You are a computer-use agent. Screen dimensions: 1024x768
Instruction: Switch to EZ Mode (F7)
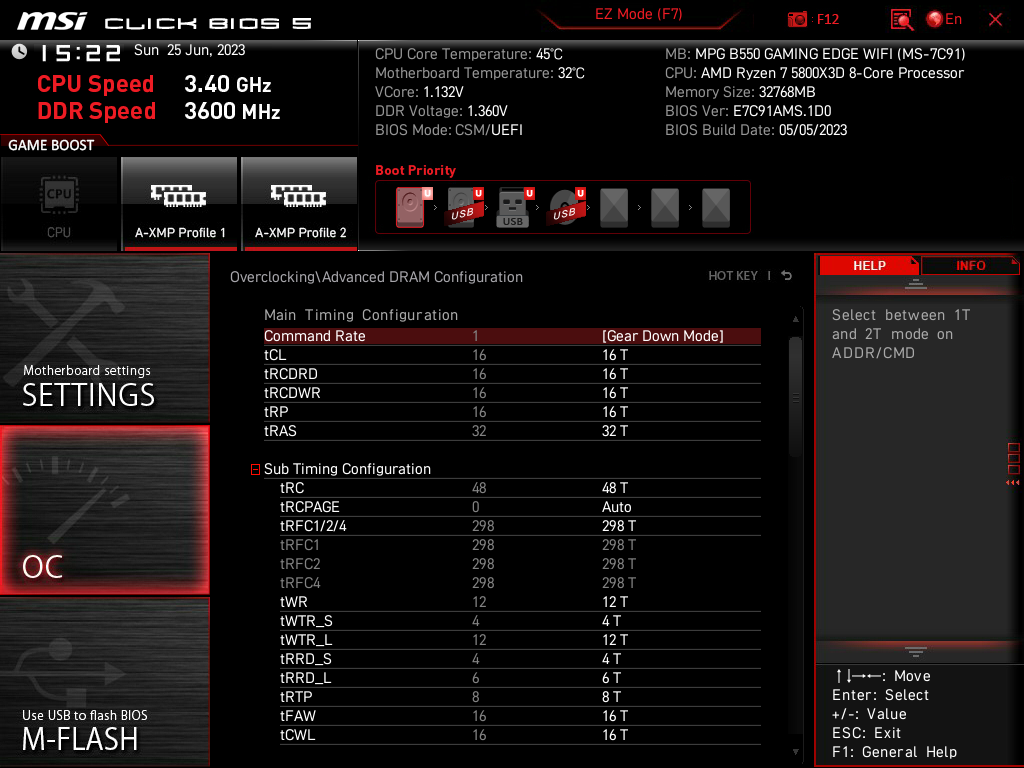pyautogui.click(x=638, y=14)
